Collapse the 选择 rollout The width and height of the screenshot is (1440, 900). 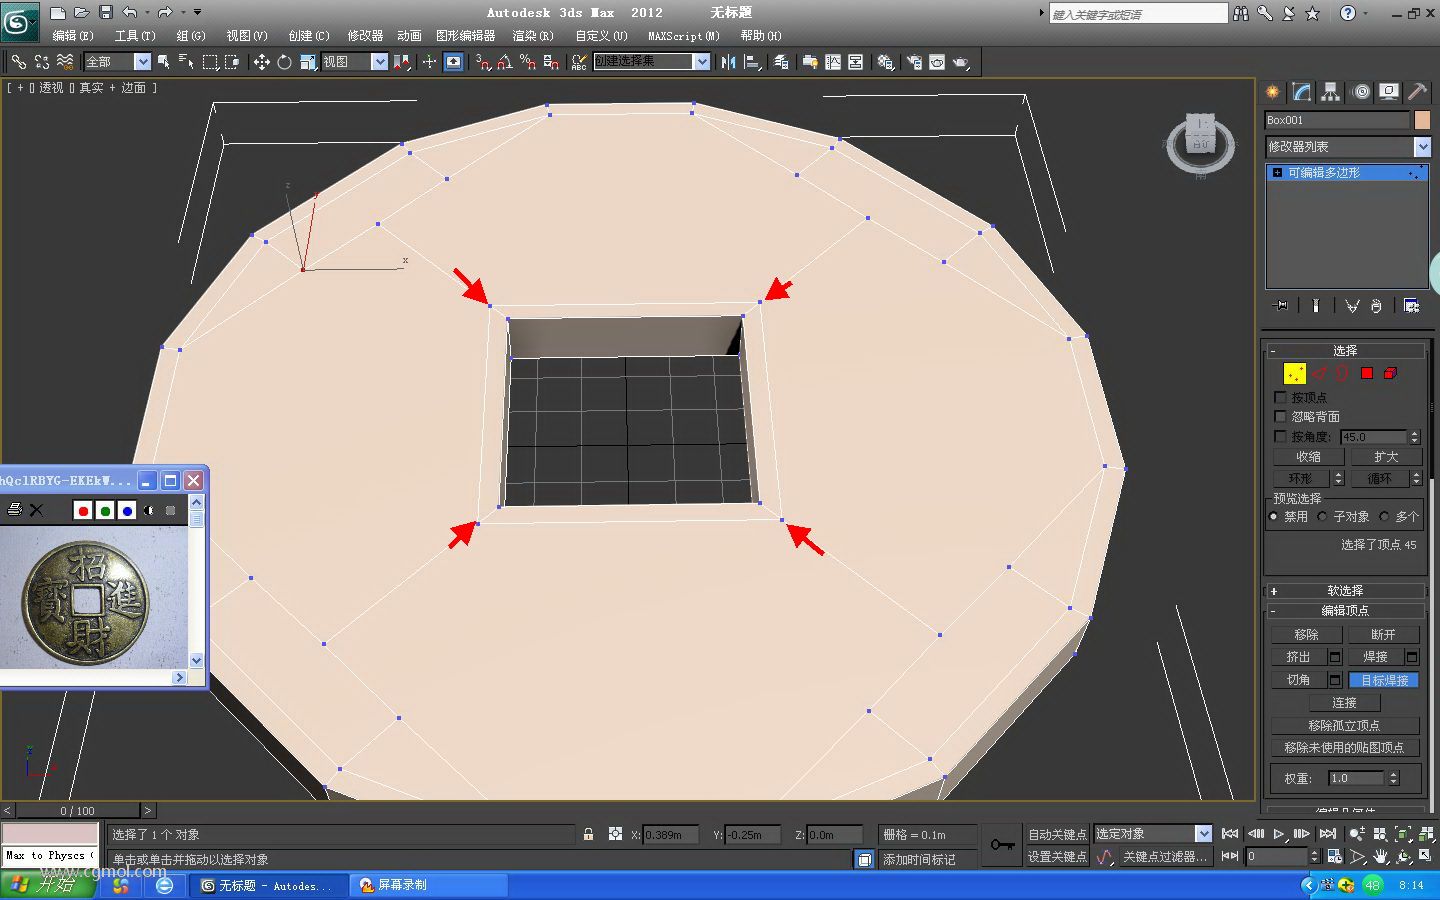pos(1345,350)
